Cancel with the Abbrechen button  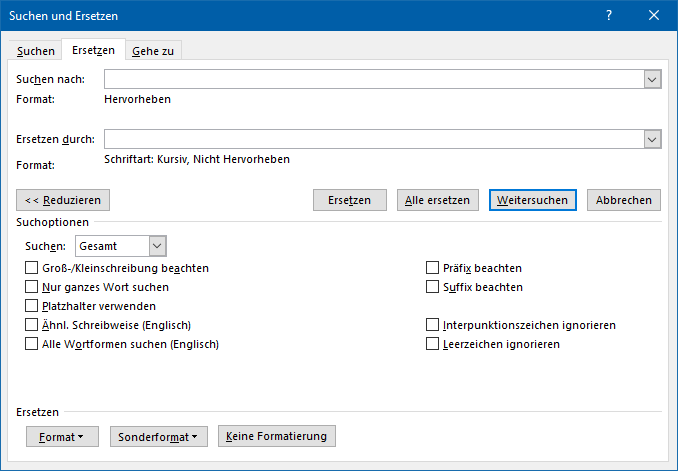[624, 200]
